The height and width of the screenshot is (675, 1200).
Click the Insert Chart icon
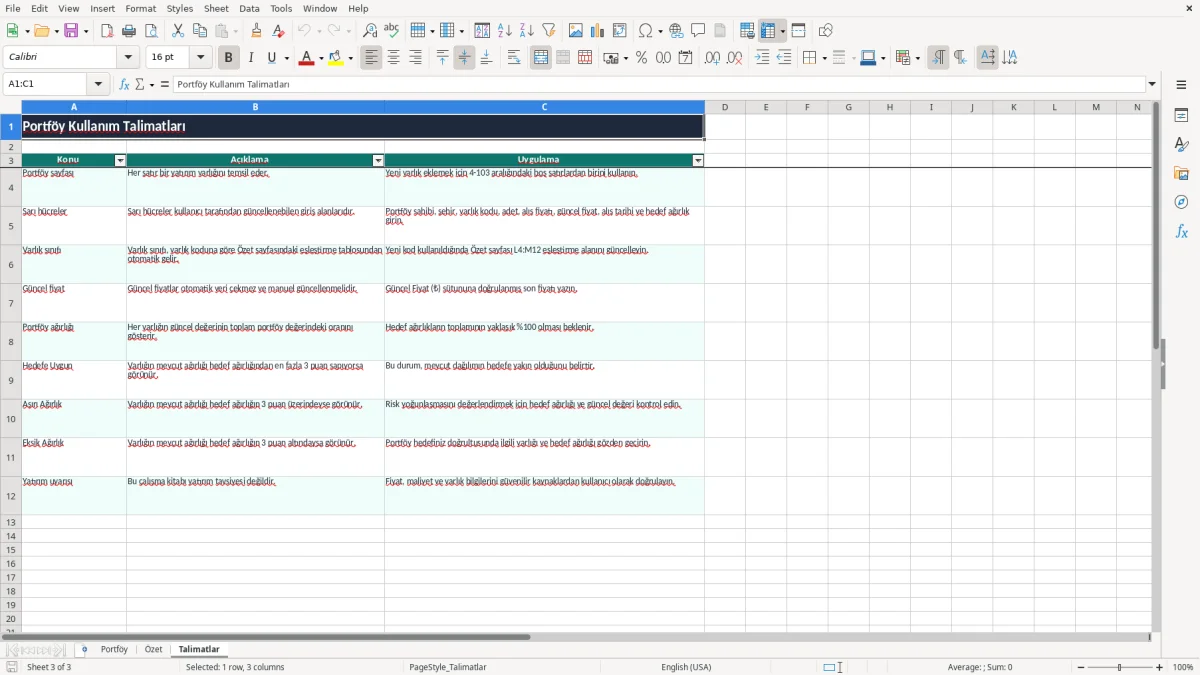pyautogui.click(x=598, y=31)
